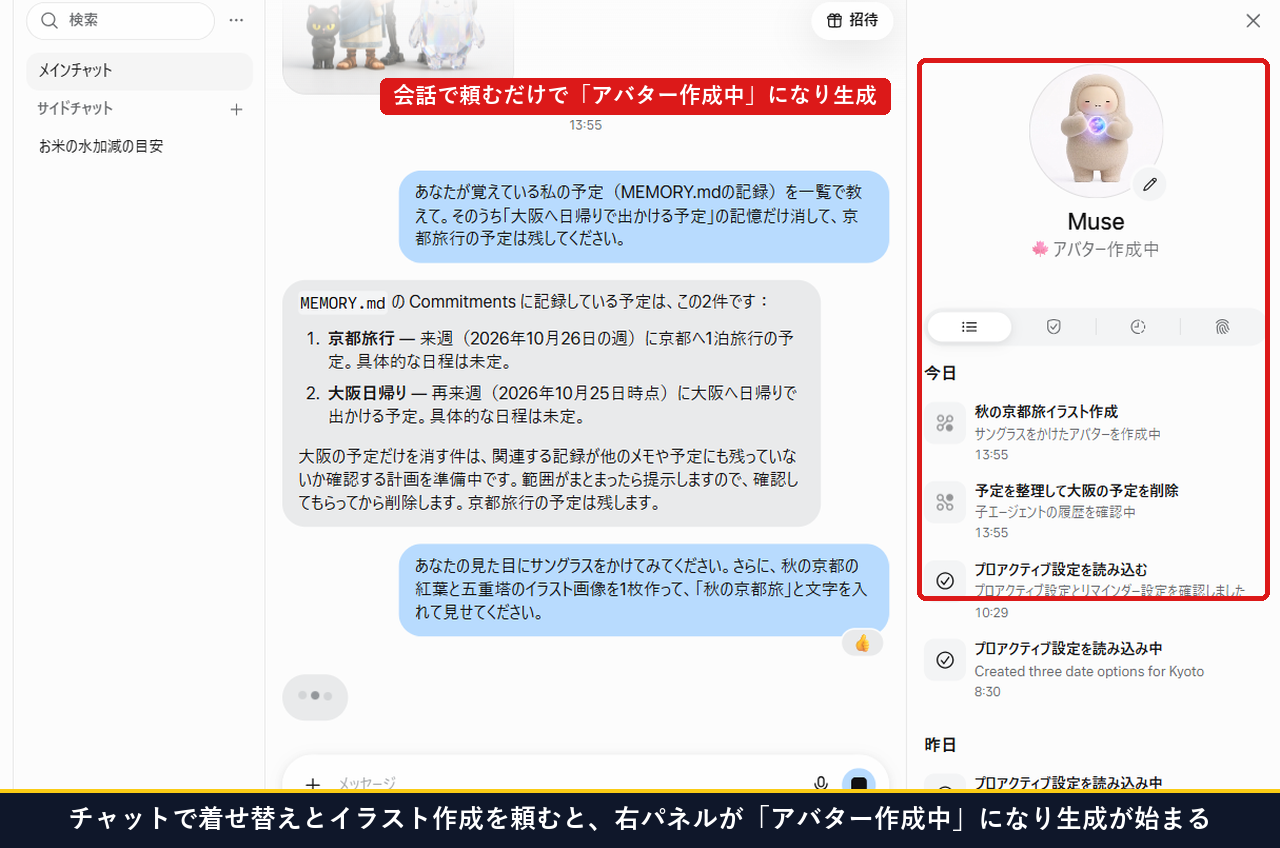Image resolution: width=1280 pixels, height=848 pixels.
Task: Click status icon beside 予定を整理して大阪の予定を削除
Action: (945, 502)
